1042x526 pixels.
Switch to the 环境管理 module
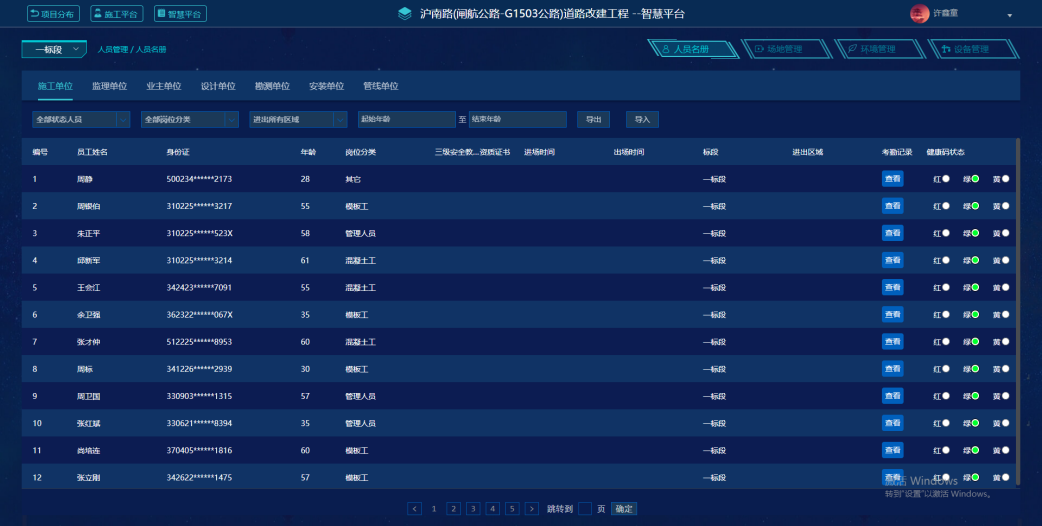point(879,49)
